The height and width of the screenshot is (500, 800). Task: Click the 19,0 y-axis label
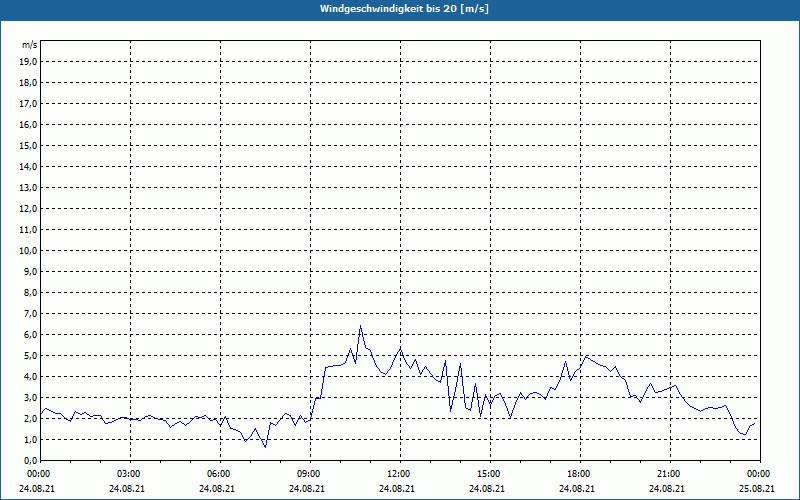click(x=29, y=62)
